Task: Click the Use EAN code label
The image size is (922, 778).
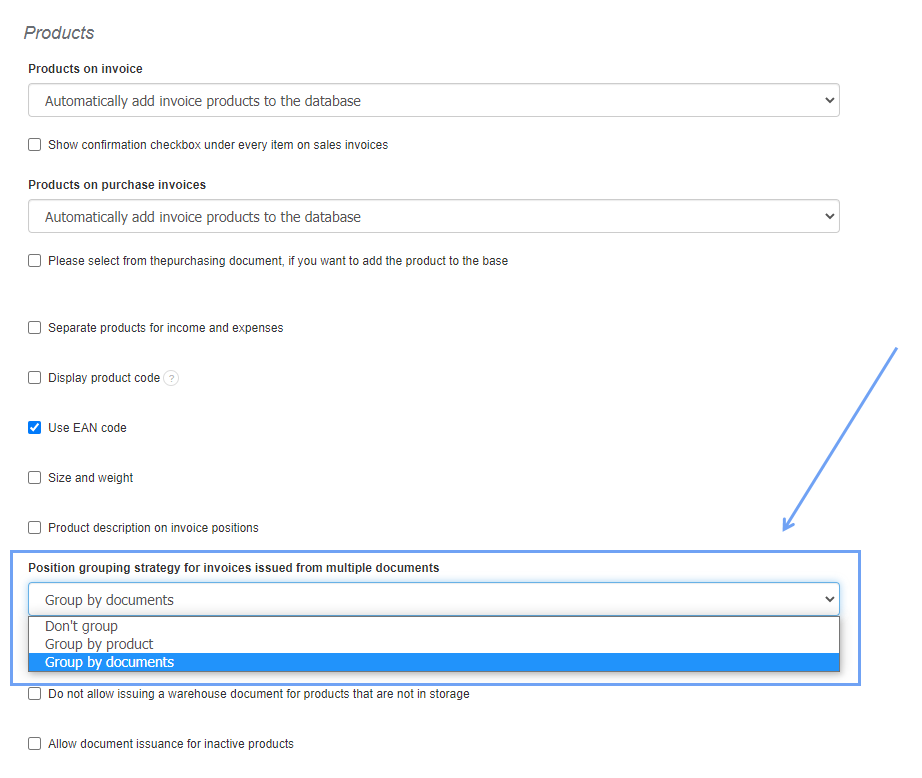Action: 87,428
